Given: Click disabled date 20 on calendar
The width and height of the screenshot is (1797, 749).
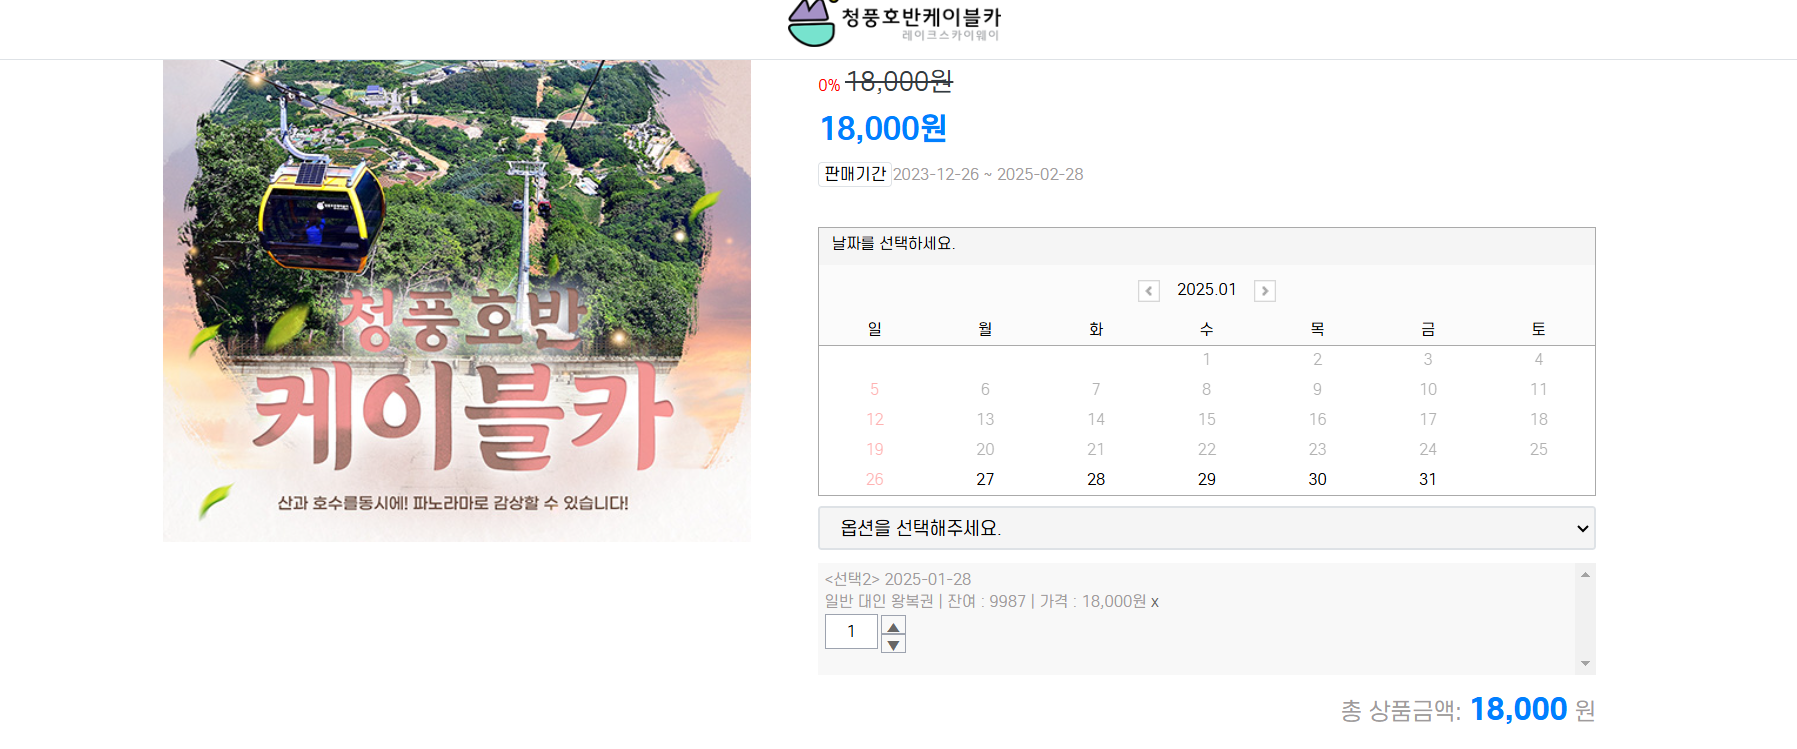Looking at the screenshot, I should point(985,450).
